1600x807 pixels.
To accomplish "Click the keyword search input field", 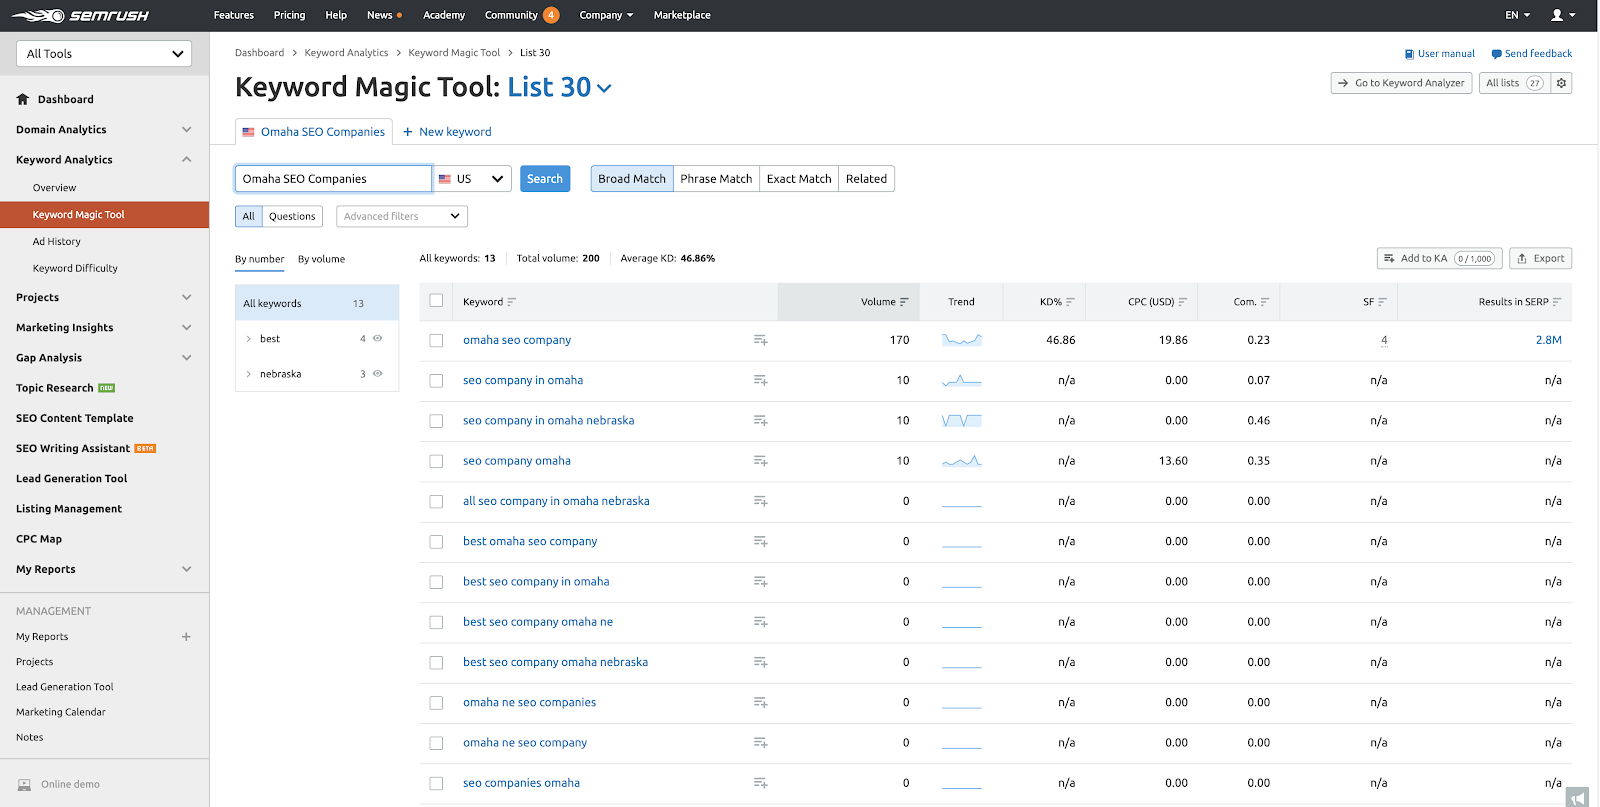I will coord(333,179).
